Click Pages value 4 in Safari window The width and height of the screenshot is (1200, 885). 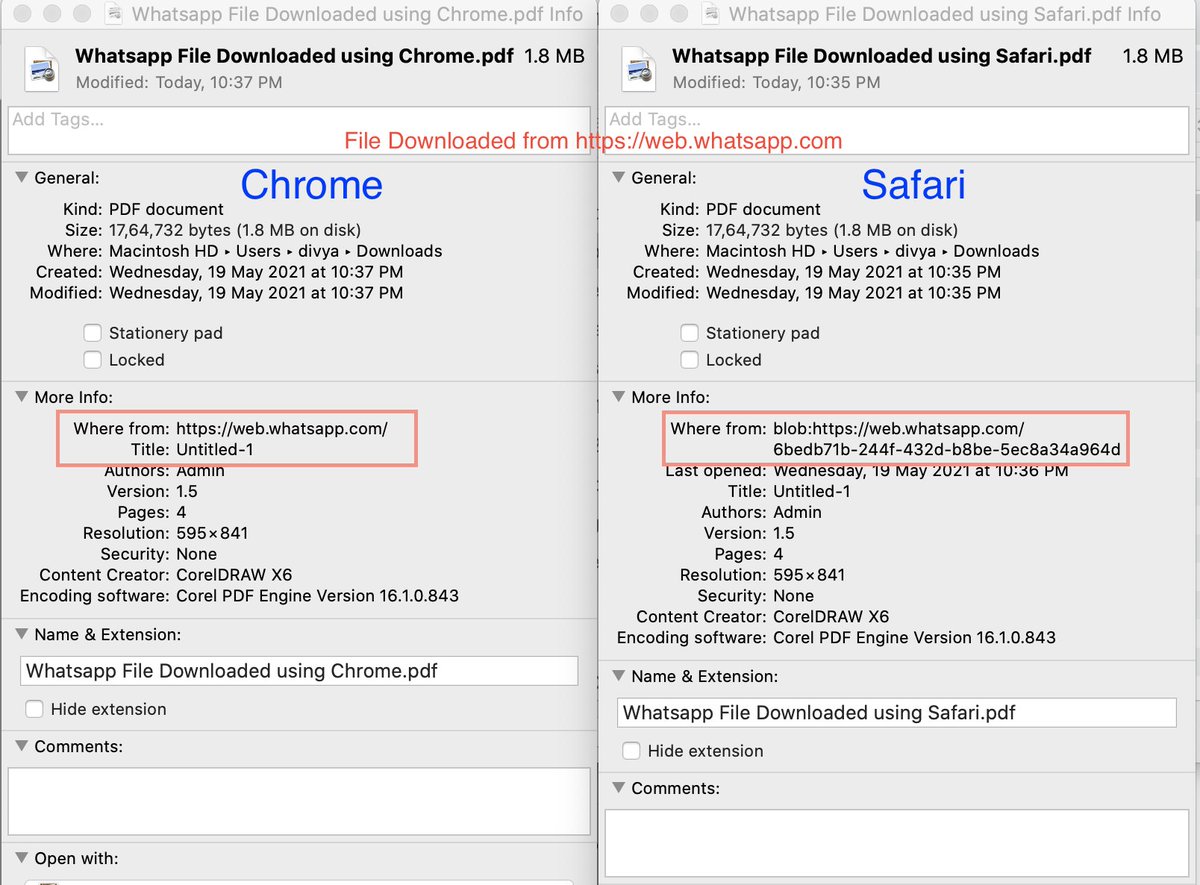779,554
